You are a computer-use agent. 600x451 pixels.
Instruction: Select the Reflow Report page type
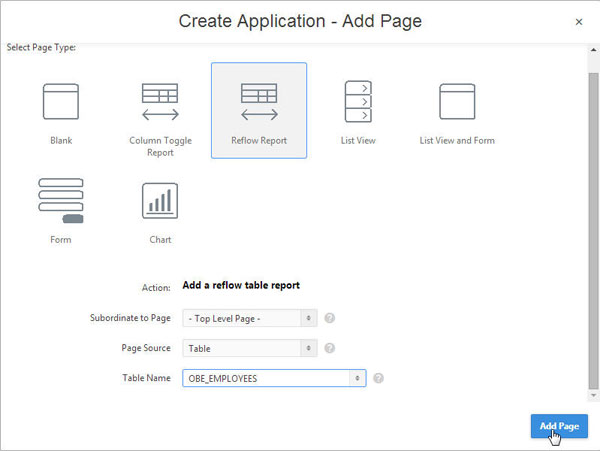coord(259,111)
